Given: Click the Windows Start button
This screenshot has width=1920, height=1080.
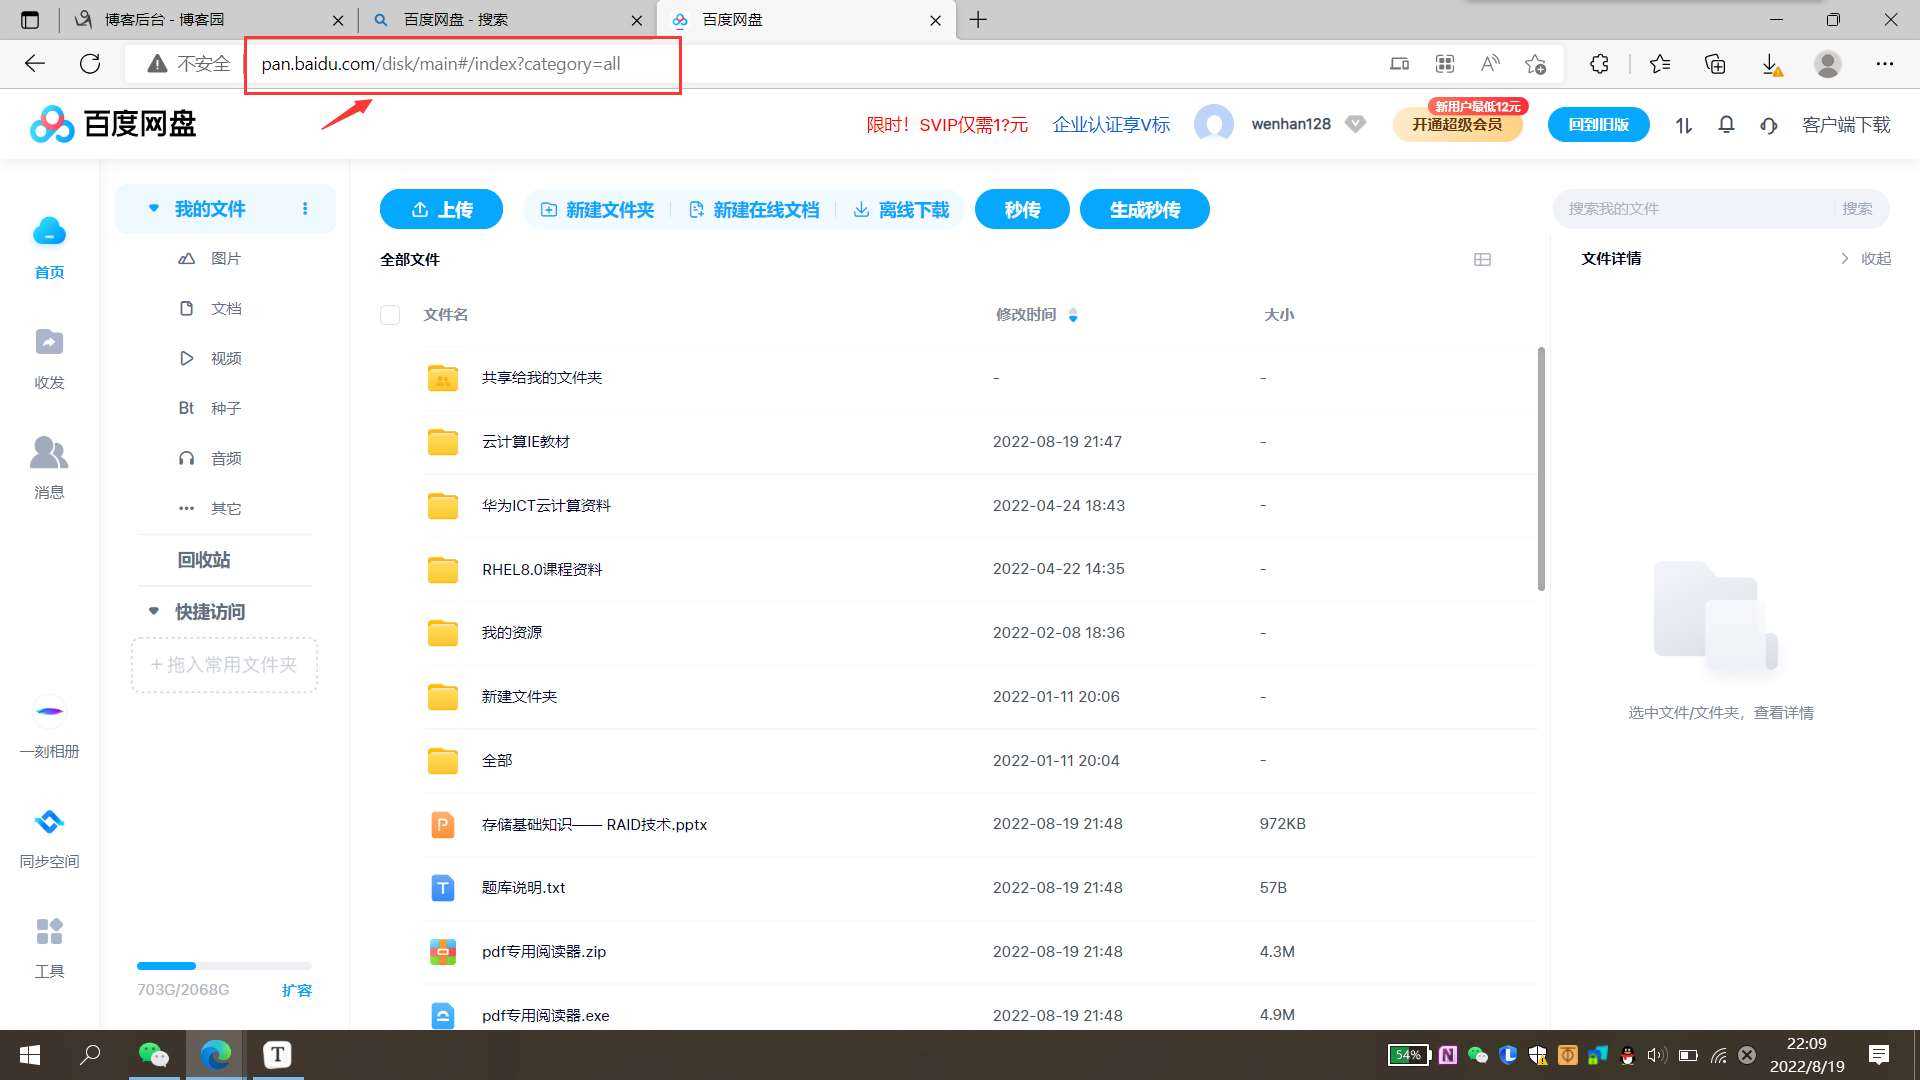Looking at the screenshot, I should [x=30, y=1055].
